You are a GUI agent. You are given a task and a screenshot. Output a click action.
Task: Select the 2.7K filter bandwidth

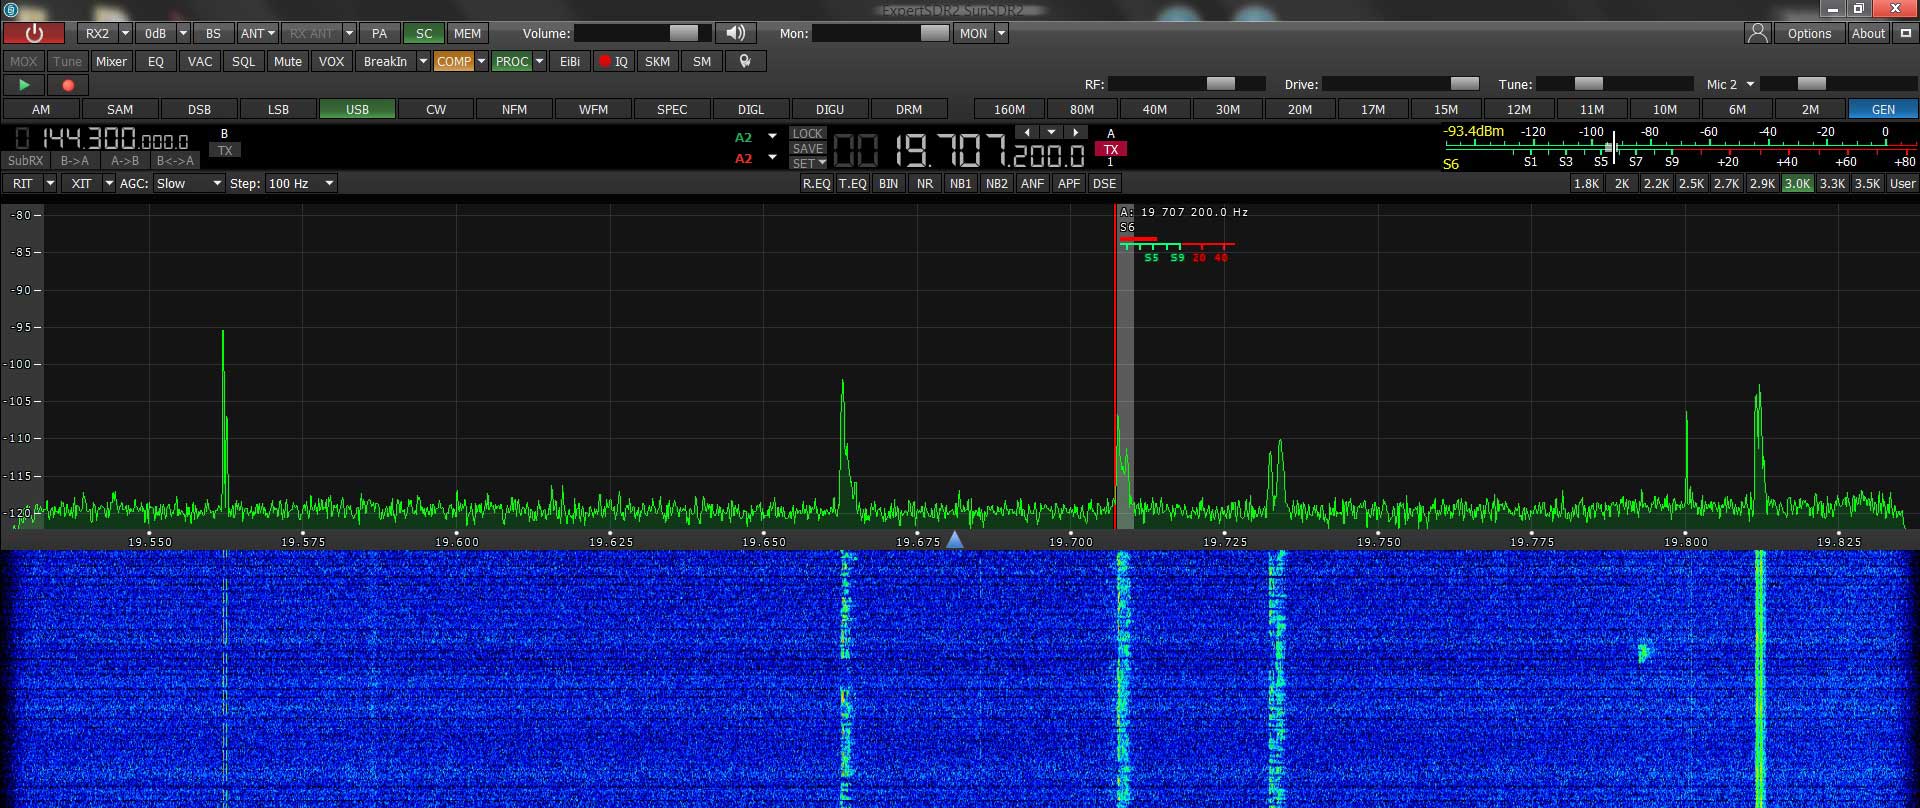pos(1726,183)
